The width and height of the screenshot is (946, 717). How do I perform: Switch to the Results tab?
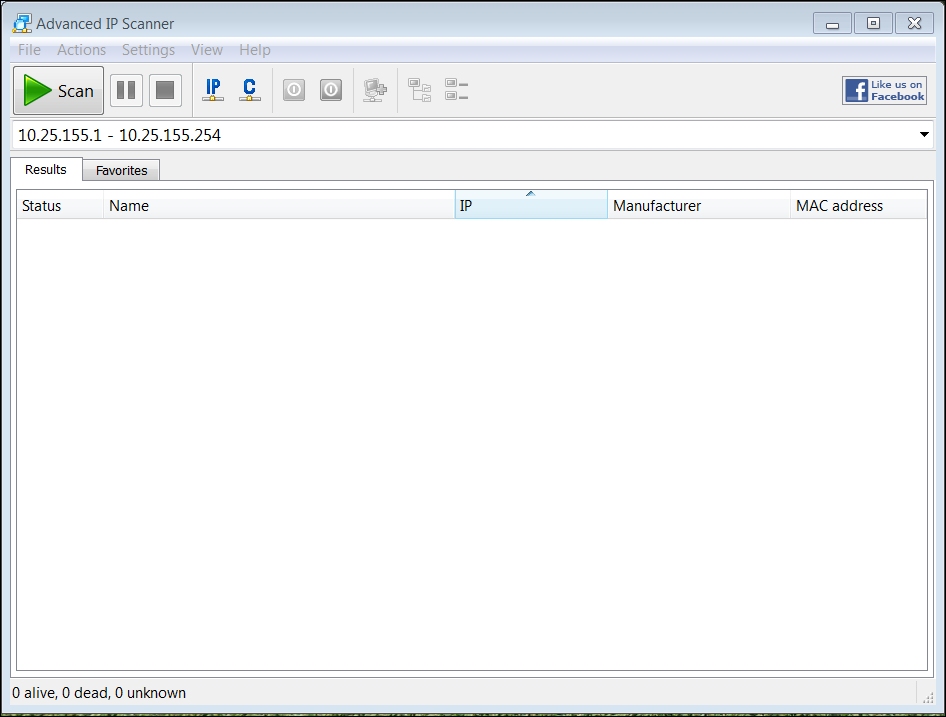coord(45,169)
